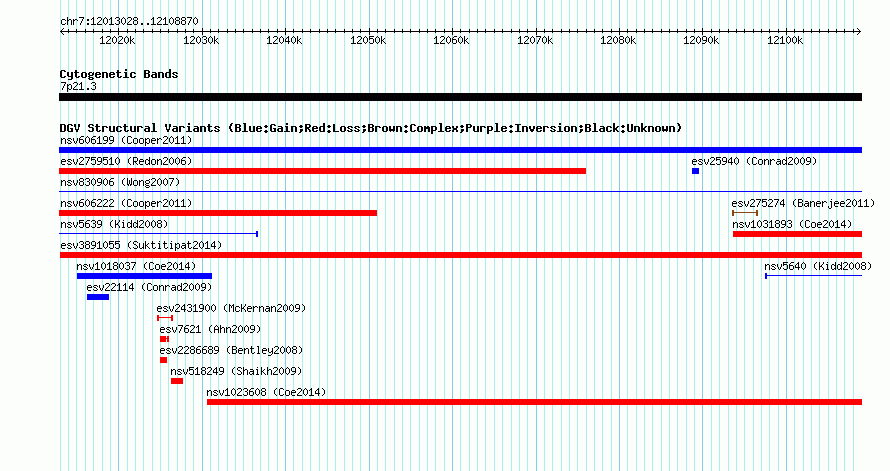
Task: Select the esv2759510 (Redon2006) red loss bar
Action: tap(322, 171)
